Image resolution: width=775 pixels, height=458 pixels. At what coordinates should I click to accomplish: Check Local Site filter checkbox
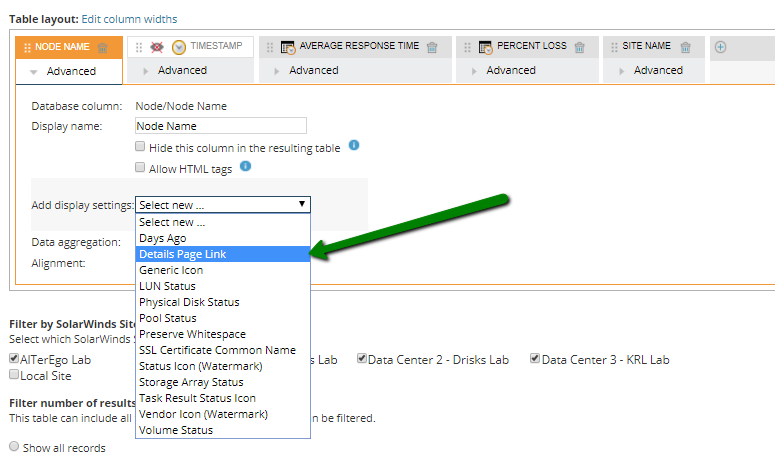[x=14, y=374]
